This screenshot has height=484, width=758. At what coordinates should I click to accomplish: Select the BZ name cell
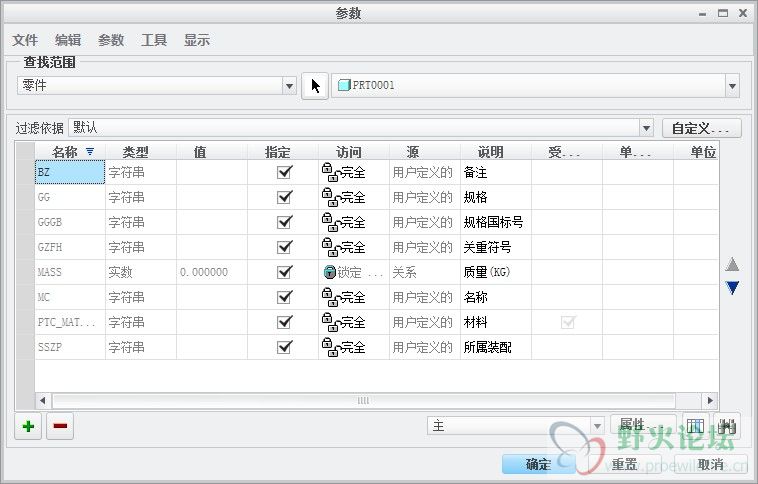(70, 172)
